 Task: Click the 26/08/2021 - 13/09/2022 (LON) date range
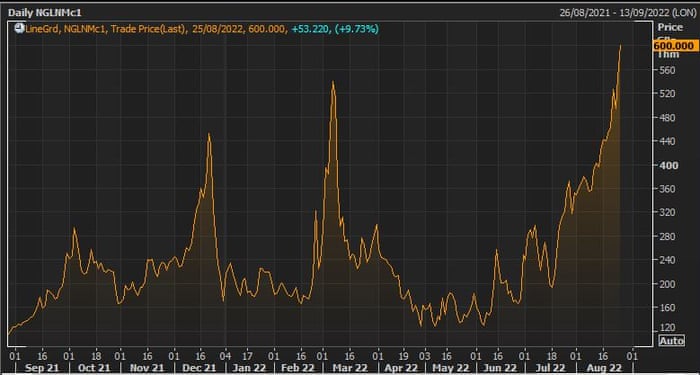coord(627,12)
